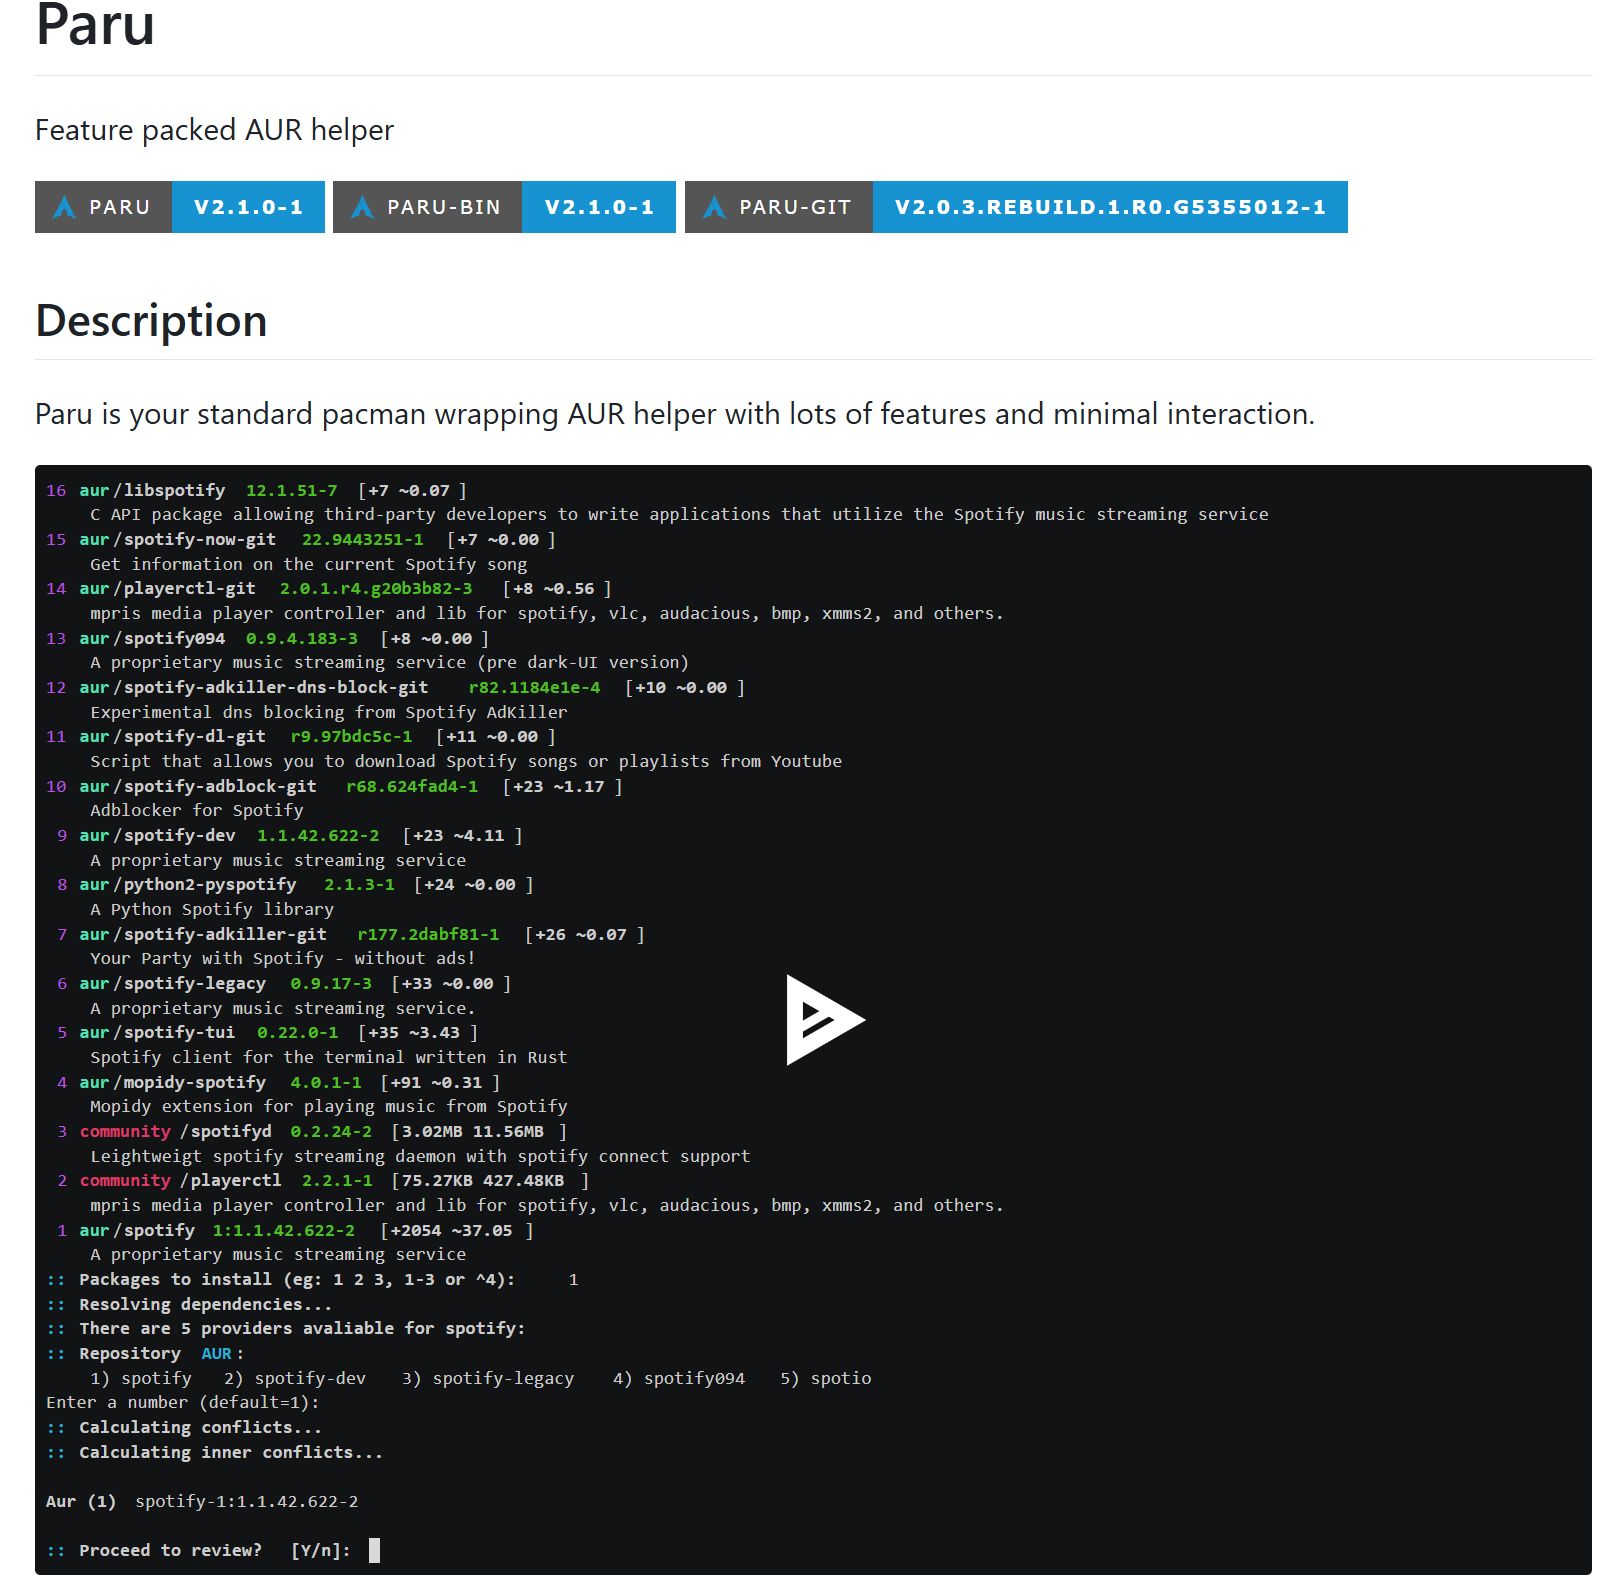Click the Paru description paragraph

click(675, 414)
